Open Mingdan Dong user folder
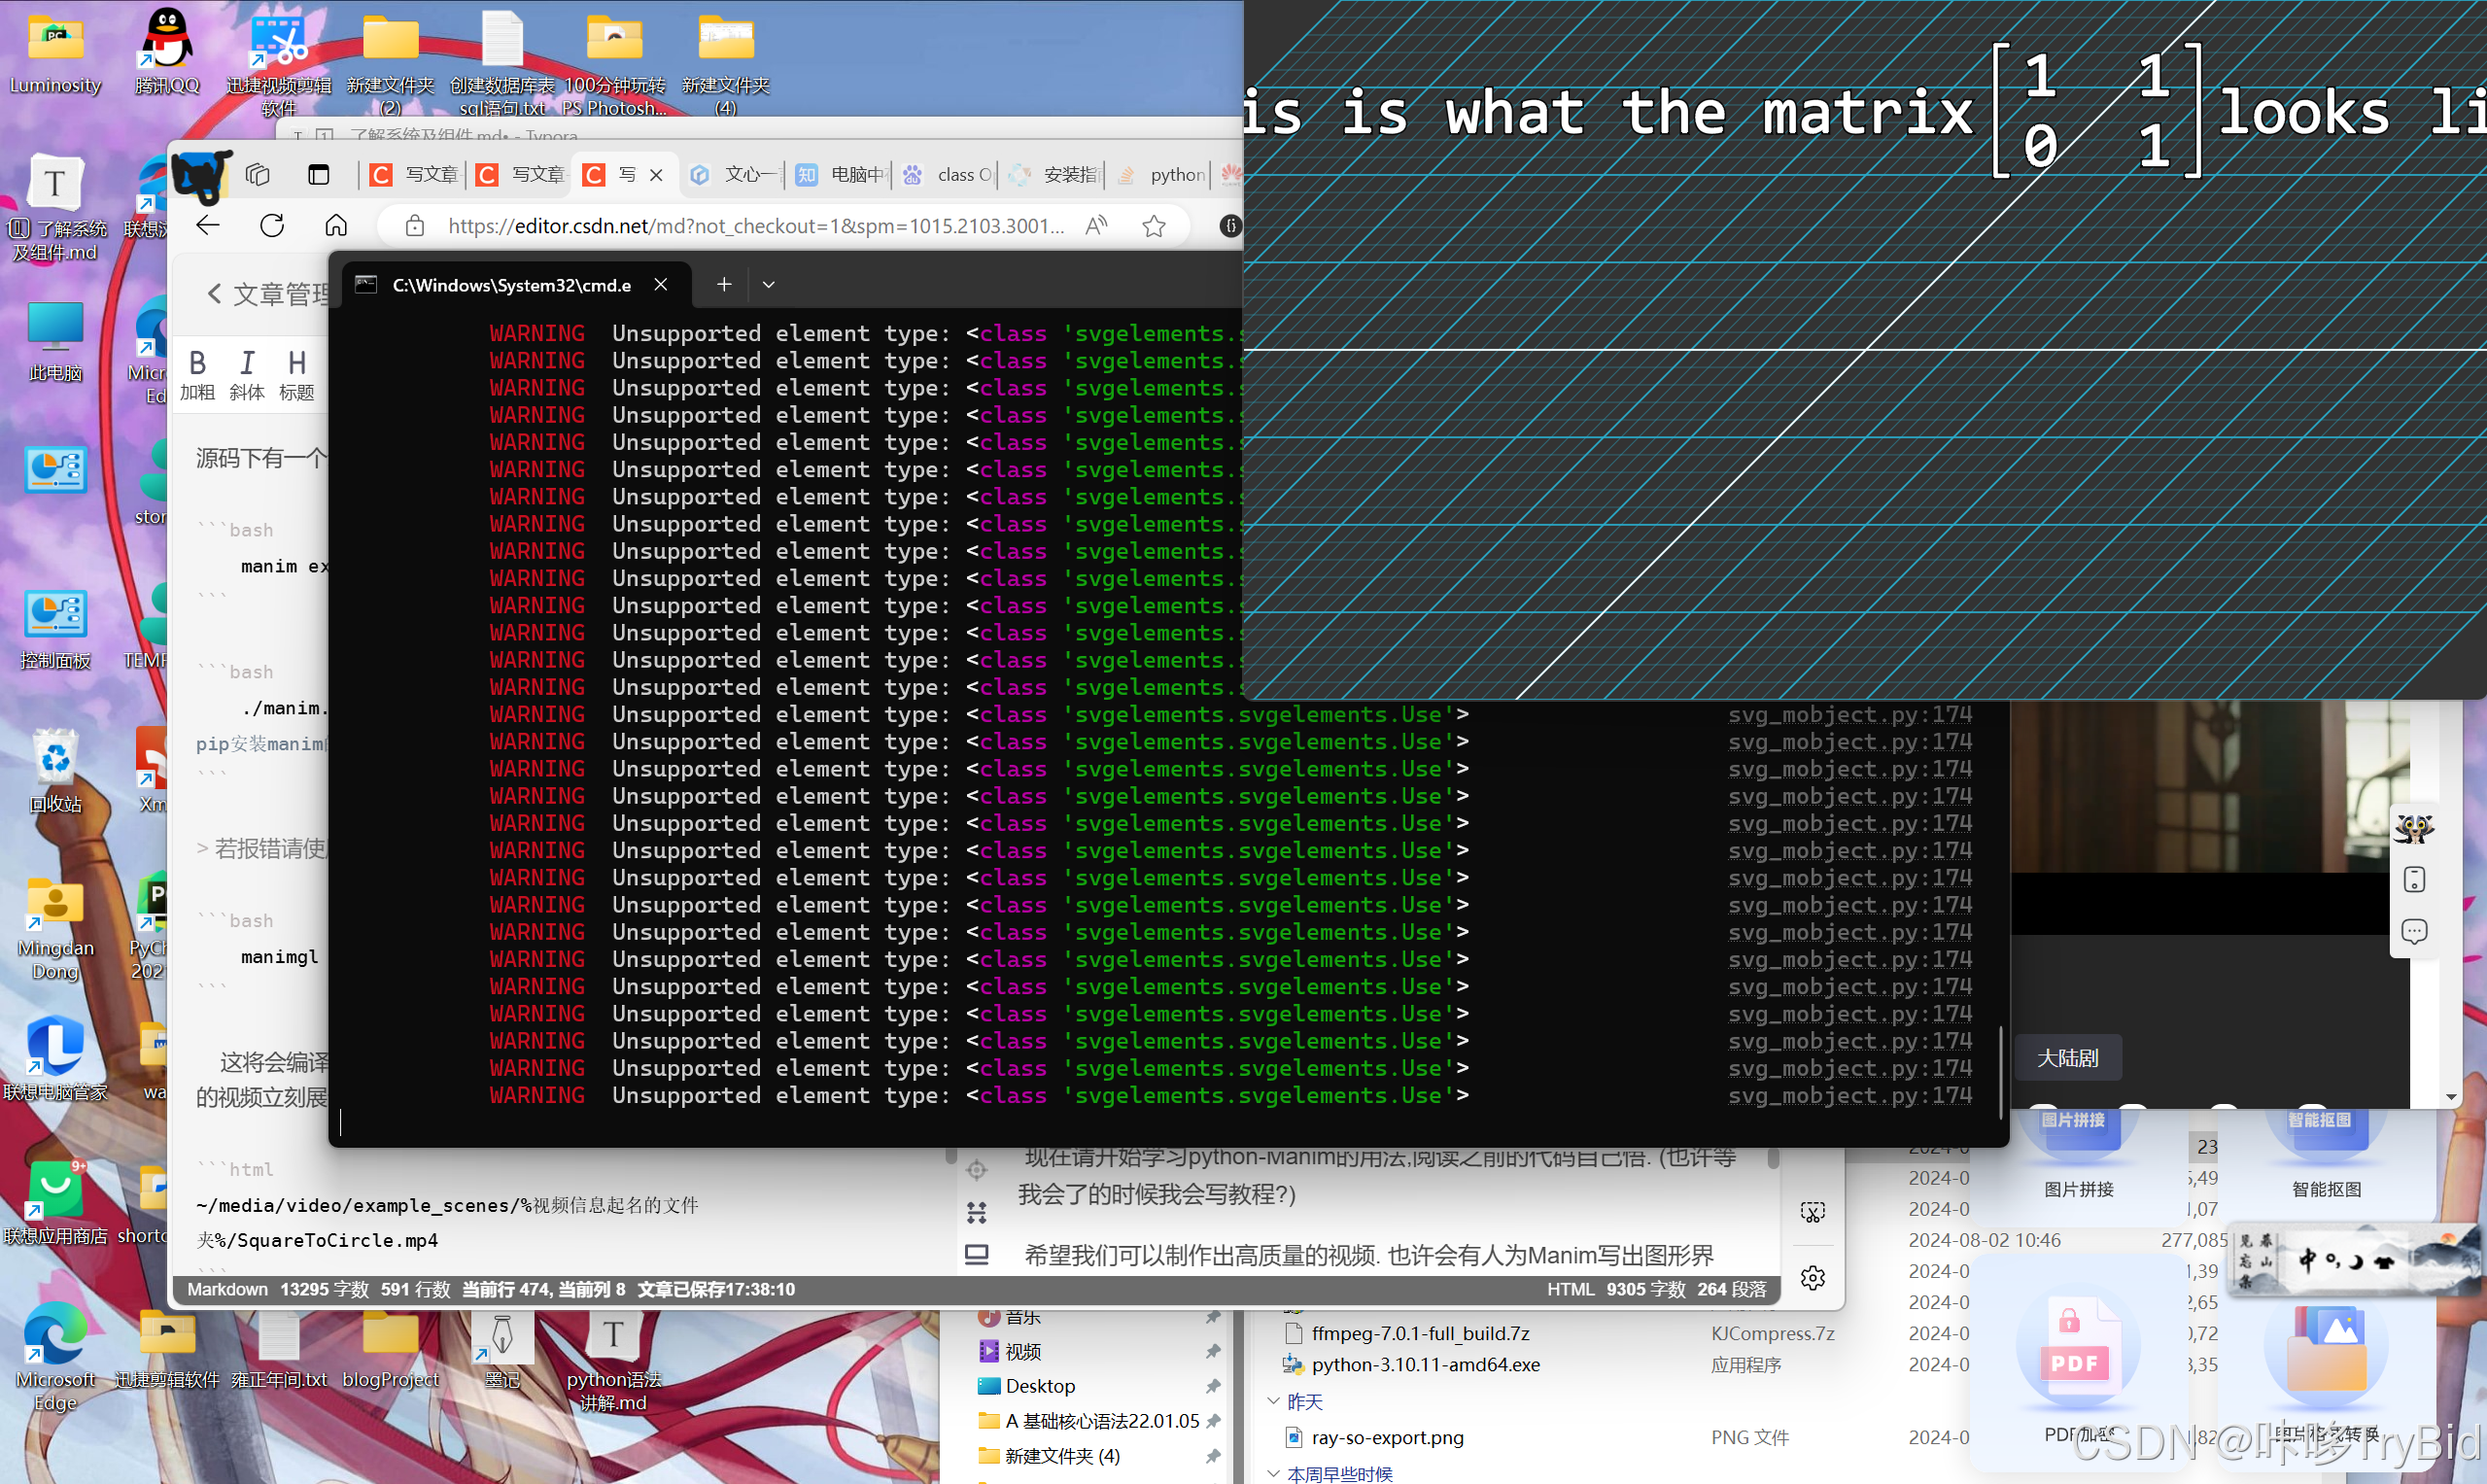The height and width of the screenshot is (1484, 2487). pos(55,929)
